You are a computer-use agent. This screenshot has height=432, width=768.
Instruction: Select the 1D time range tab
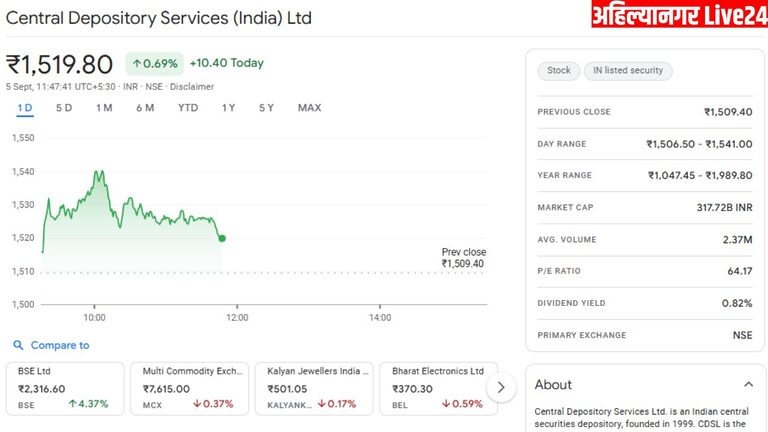coord(25,108)
